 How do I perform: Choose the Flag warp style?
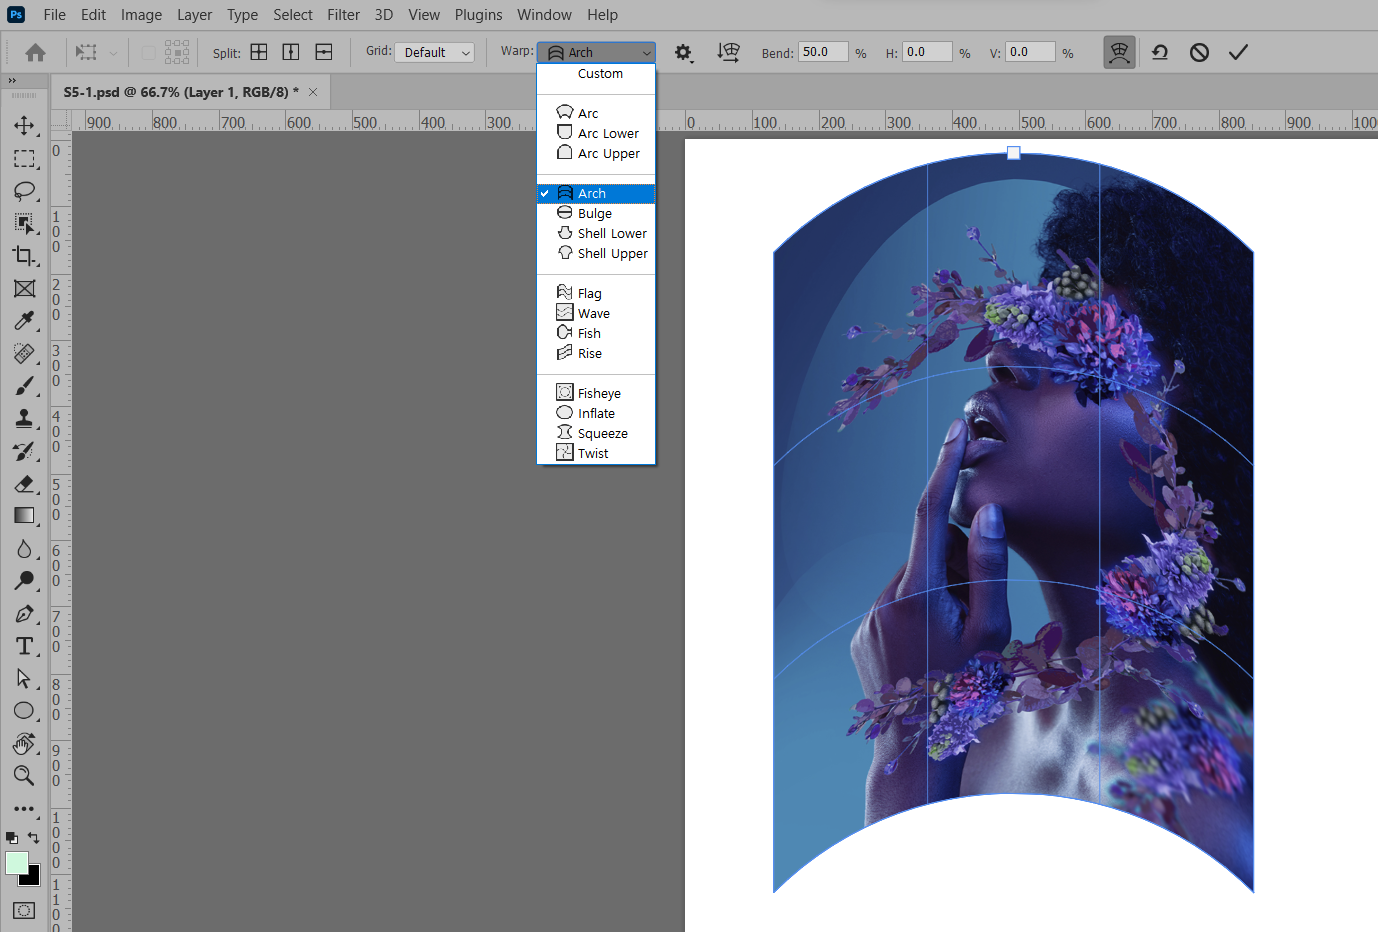coord(596,293)
